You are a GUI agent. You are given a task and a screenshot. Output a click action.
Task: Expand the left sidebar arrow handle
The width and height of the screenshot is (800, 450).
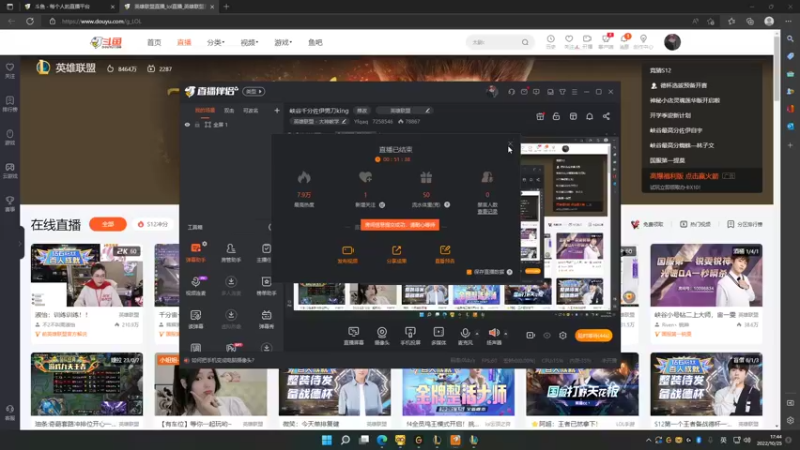tap(20, 243)
